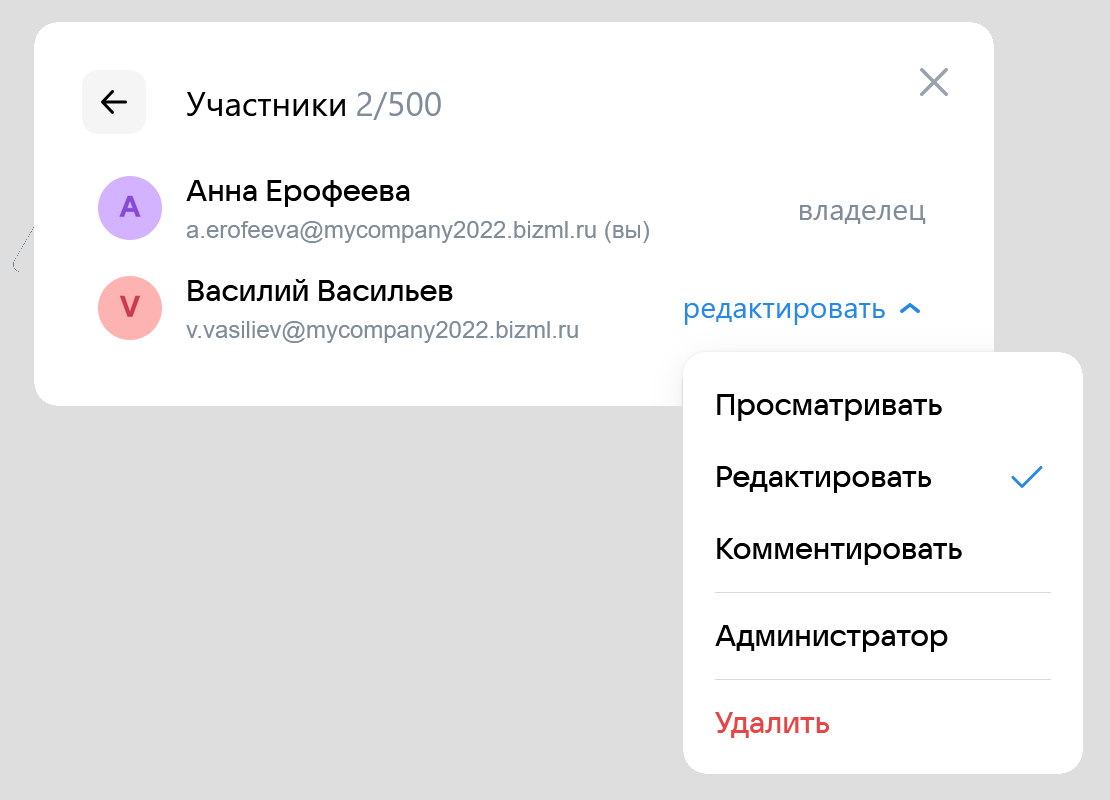1110x800 pixels.
Task: Click email v.vasiliev@mycompany2022.bizml.ru
Action: 383,331
